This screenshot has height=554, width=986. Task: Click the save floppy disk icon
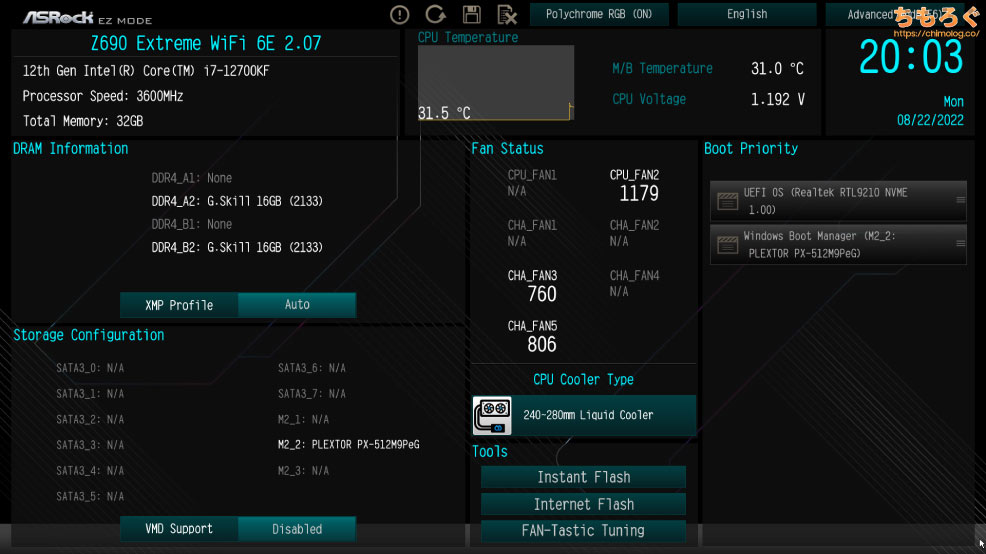[472, 14]
